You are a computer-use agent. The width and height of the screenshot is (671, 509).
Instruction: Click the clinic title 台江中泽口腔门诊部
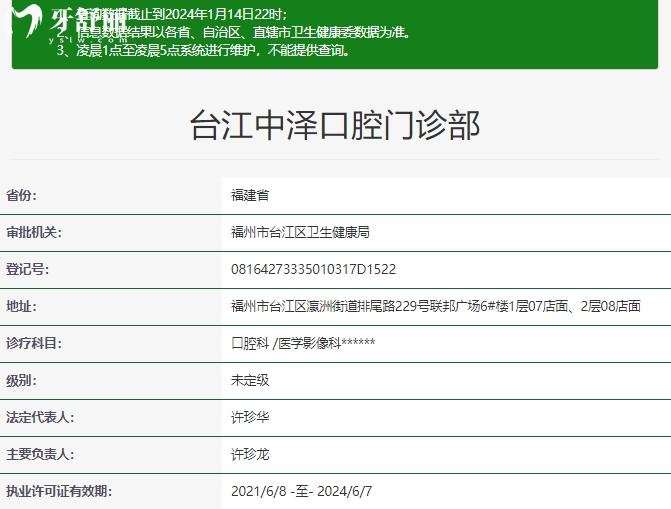335,125
